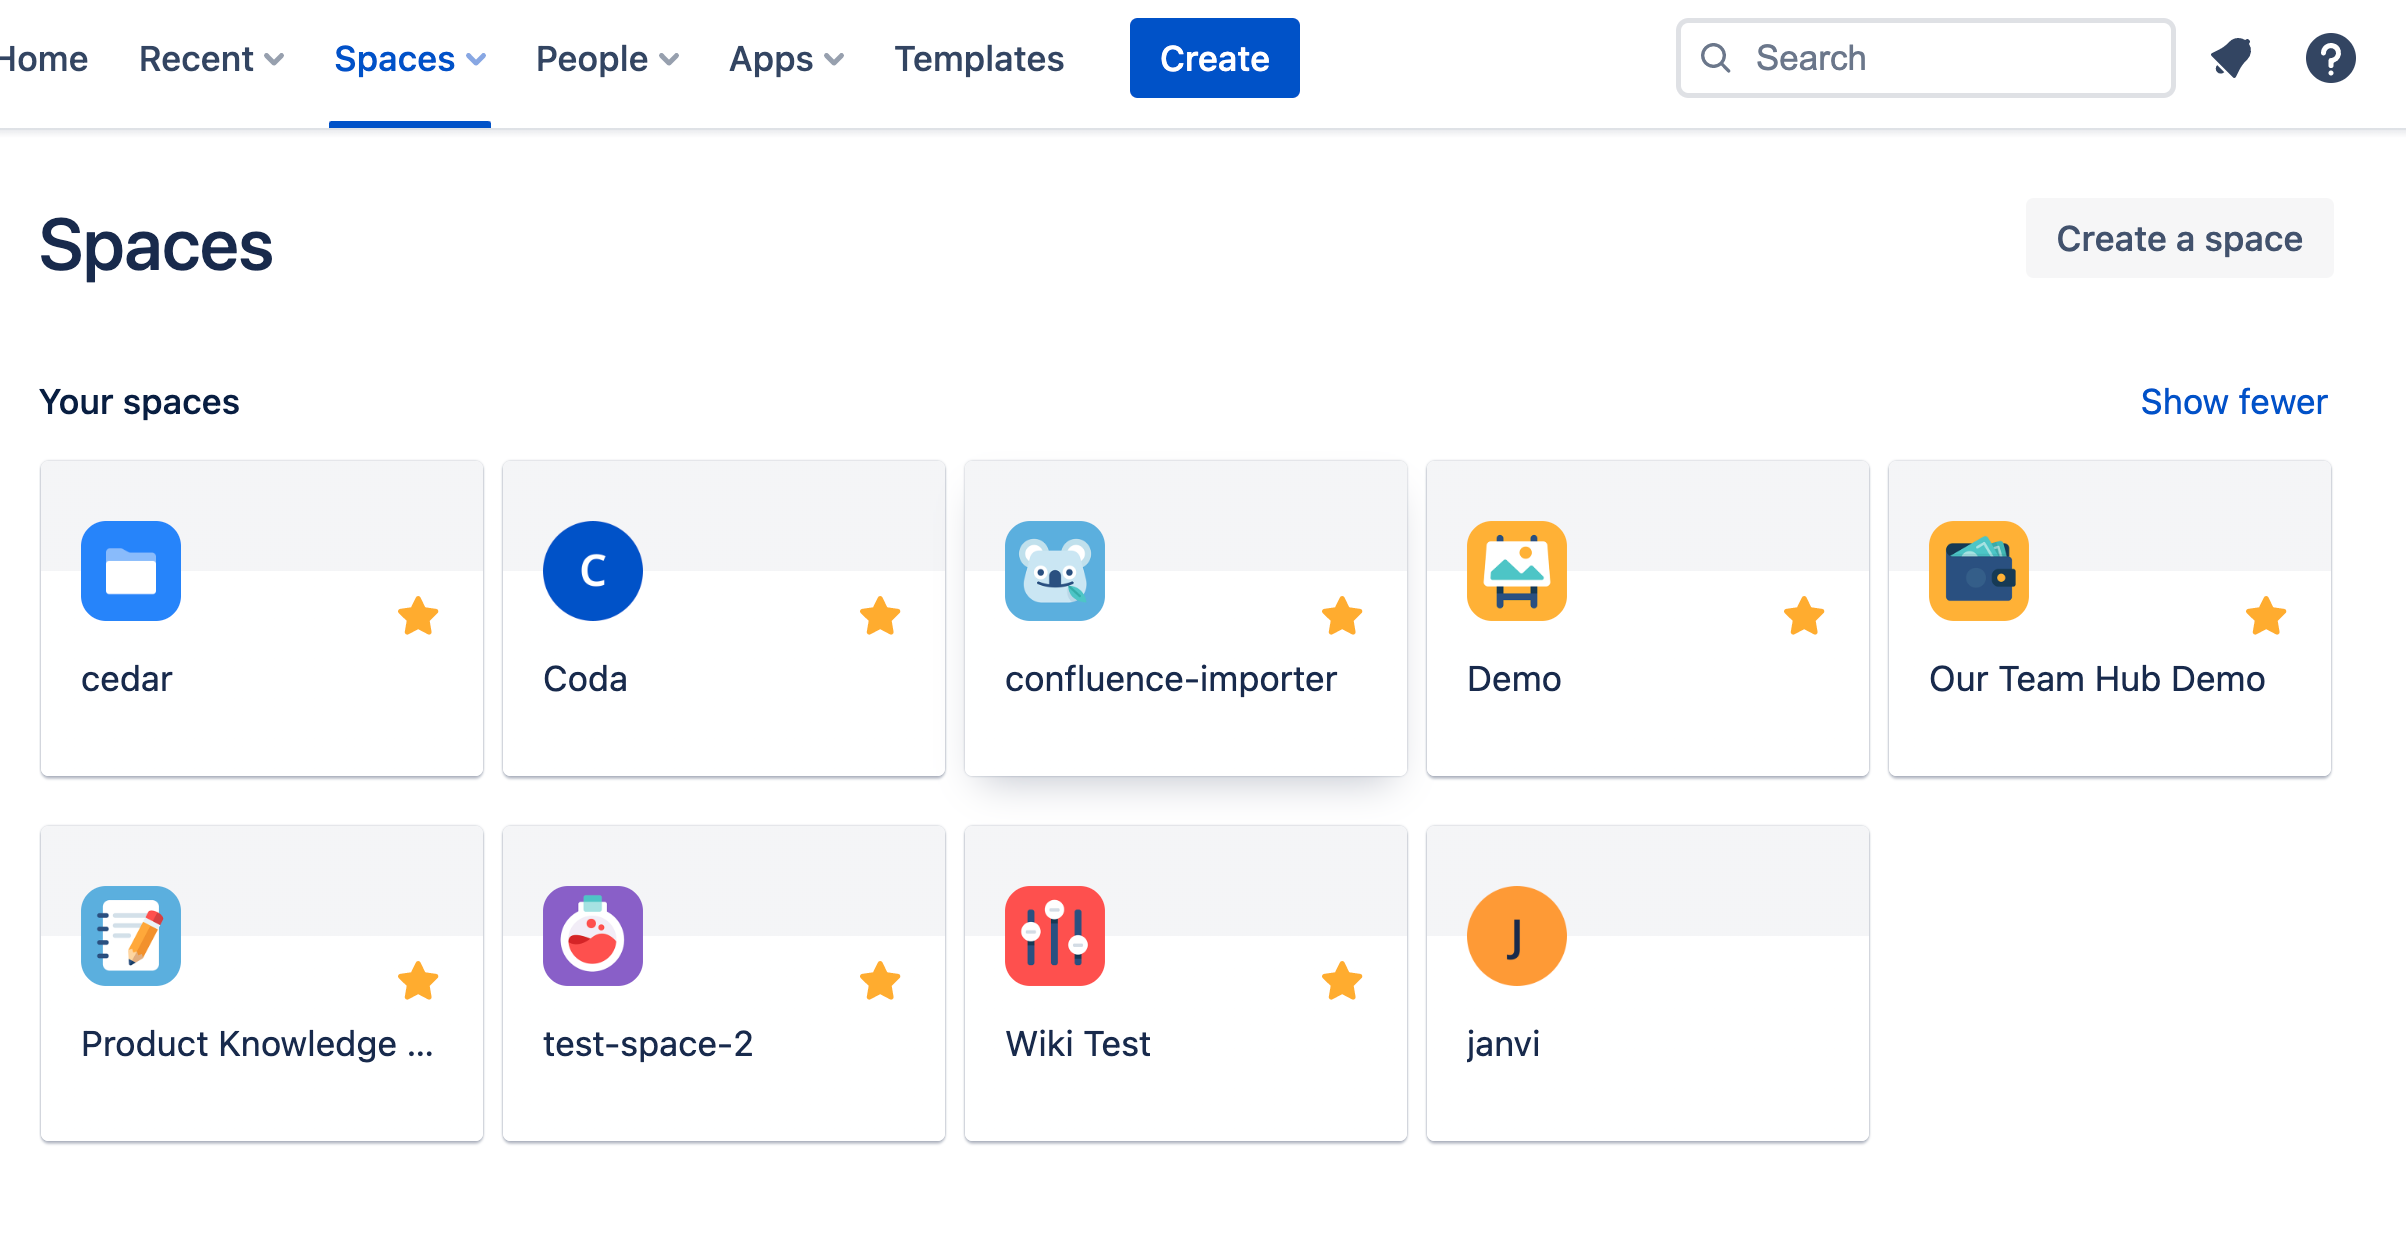Viewport: 2406px width, 1242px height.
Task: Open the help question mark icon
Action: pos(2331,58)
